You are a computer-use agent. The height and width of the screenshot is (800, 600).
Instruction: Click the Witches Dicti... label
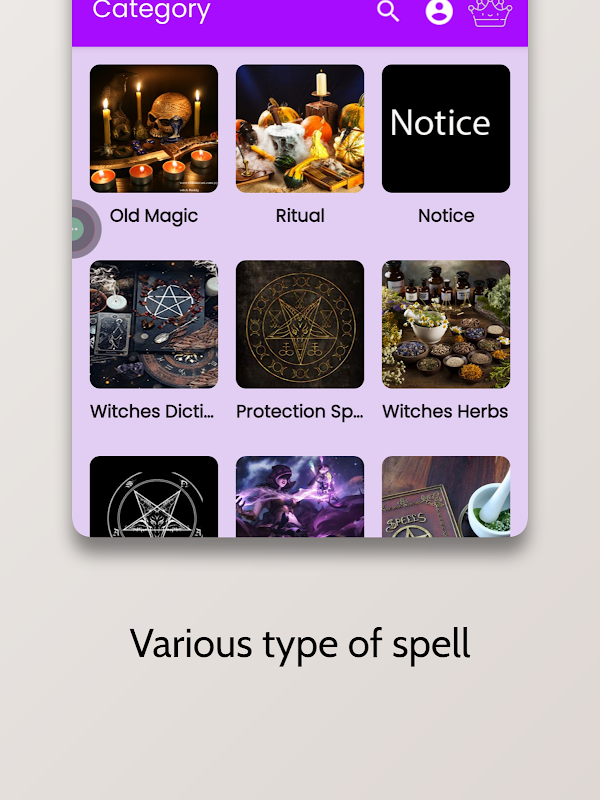pos(152,411)
